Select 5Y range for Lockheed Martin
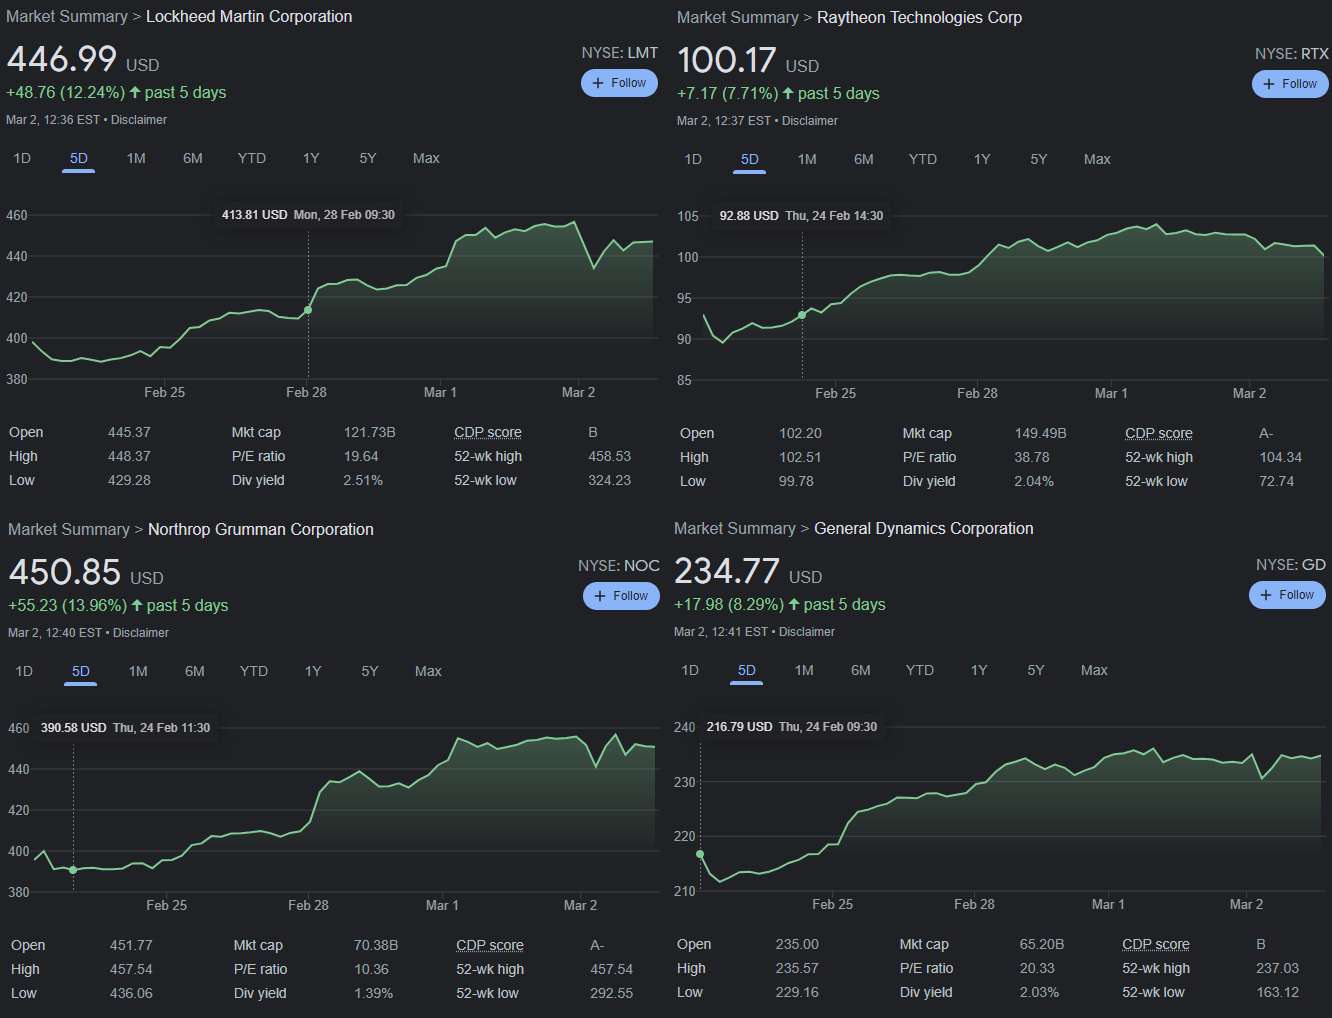Image resolution: width=1332 pixels, height=1018 pixels. coord(368,158)
